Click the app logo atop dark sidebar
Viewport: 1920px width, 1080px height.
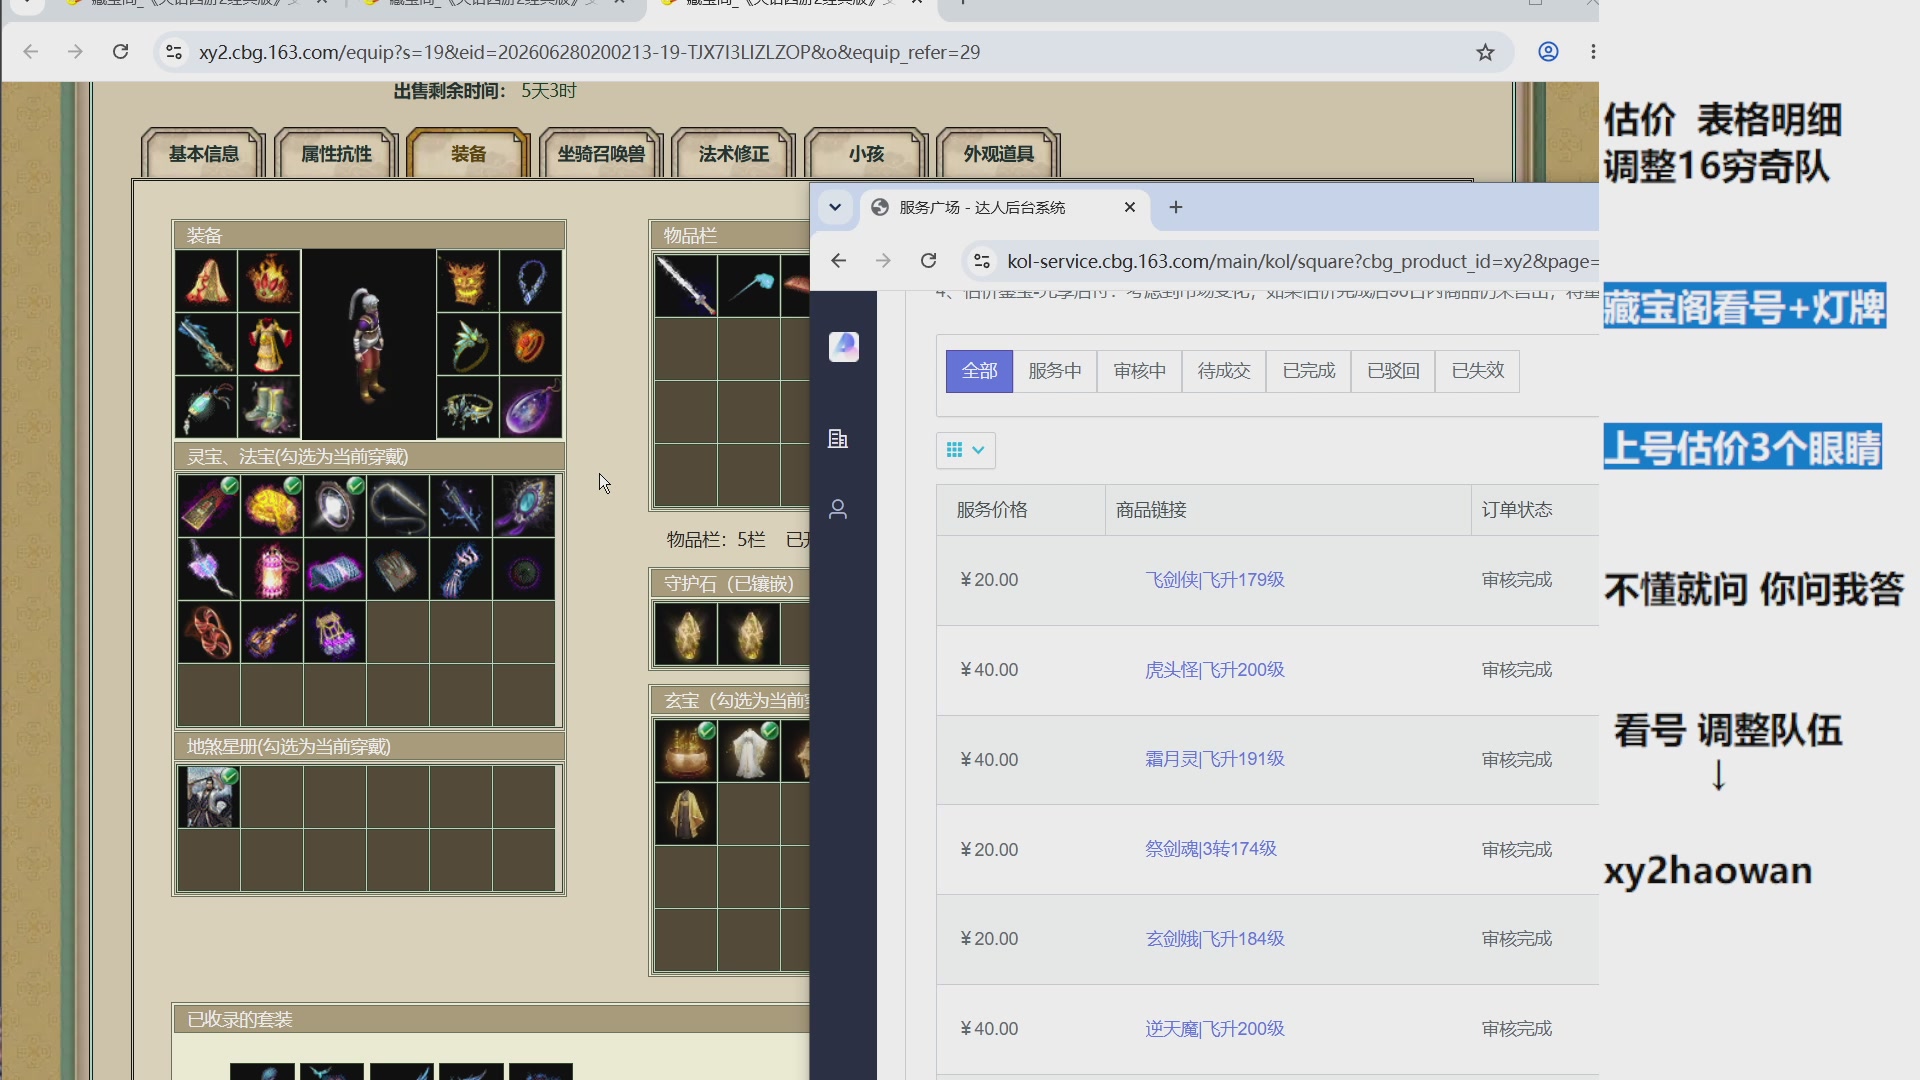pyautogui.click(x=844, y=346)
